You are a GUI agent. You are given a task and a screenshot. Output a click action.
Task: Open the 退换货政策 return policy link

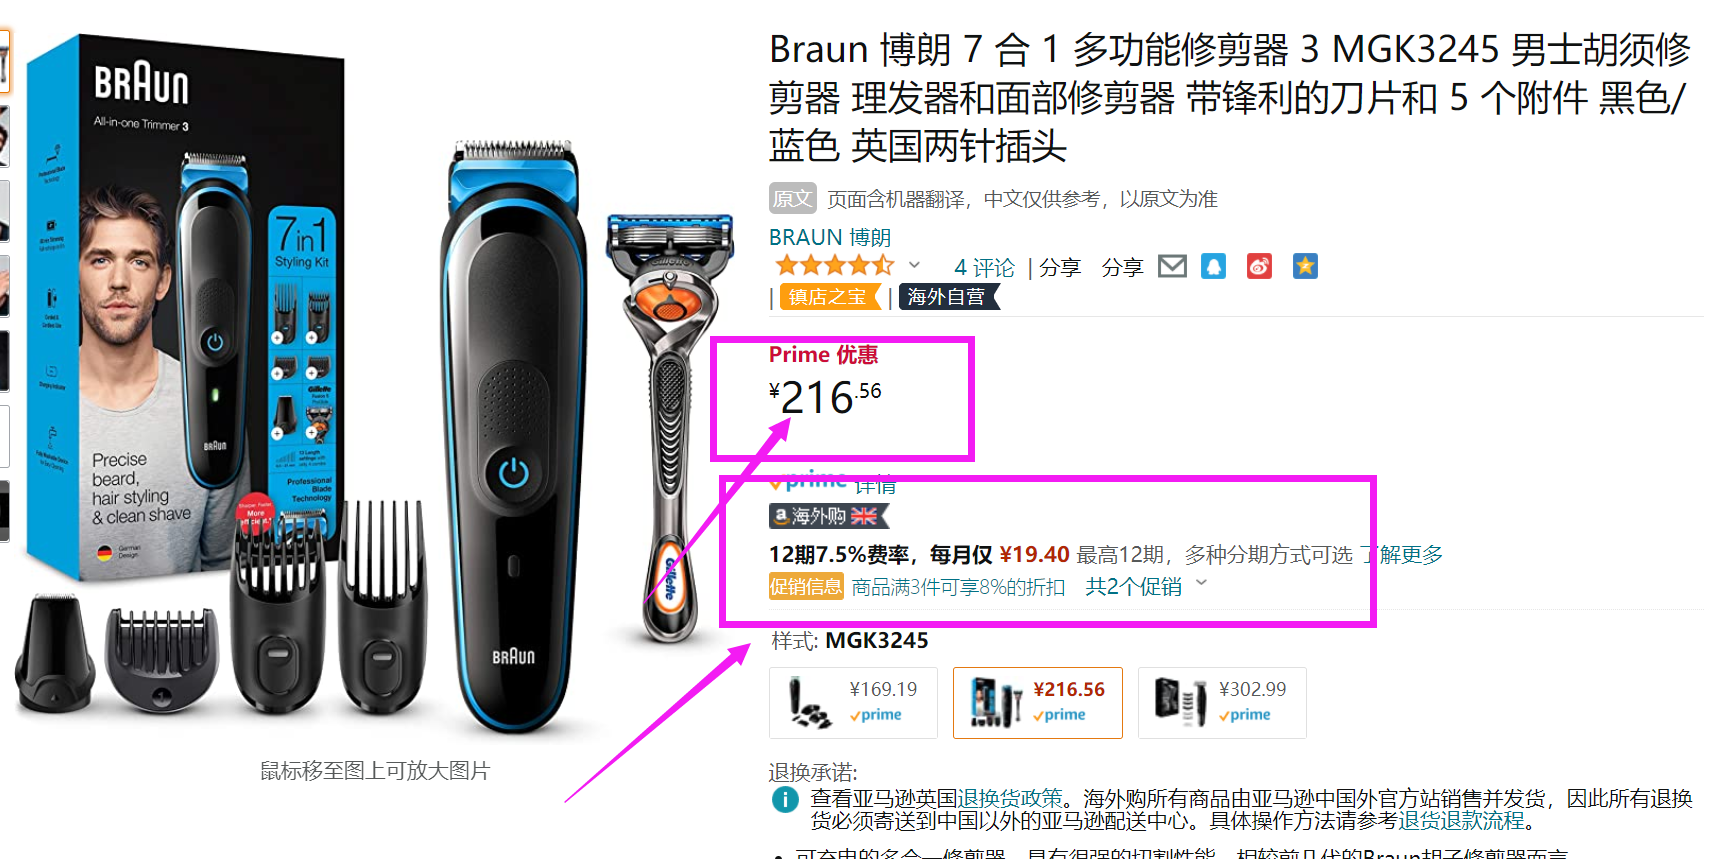[x=1010, y=798]
